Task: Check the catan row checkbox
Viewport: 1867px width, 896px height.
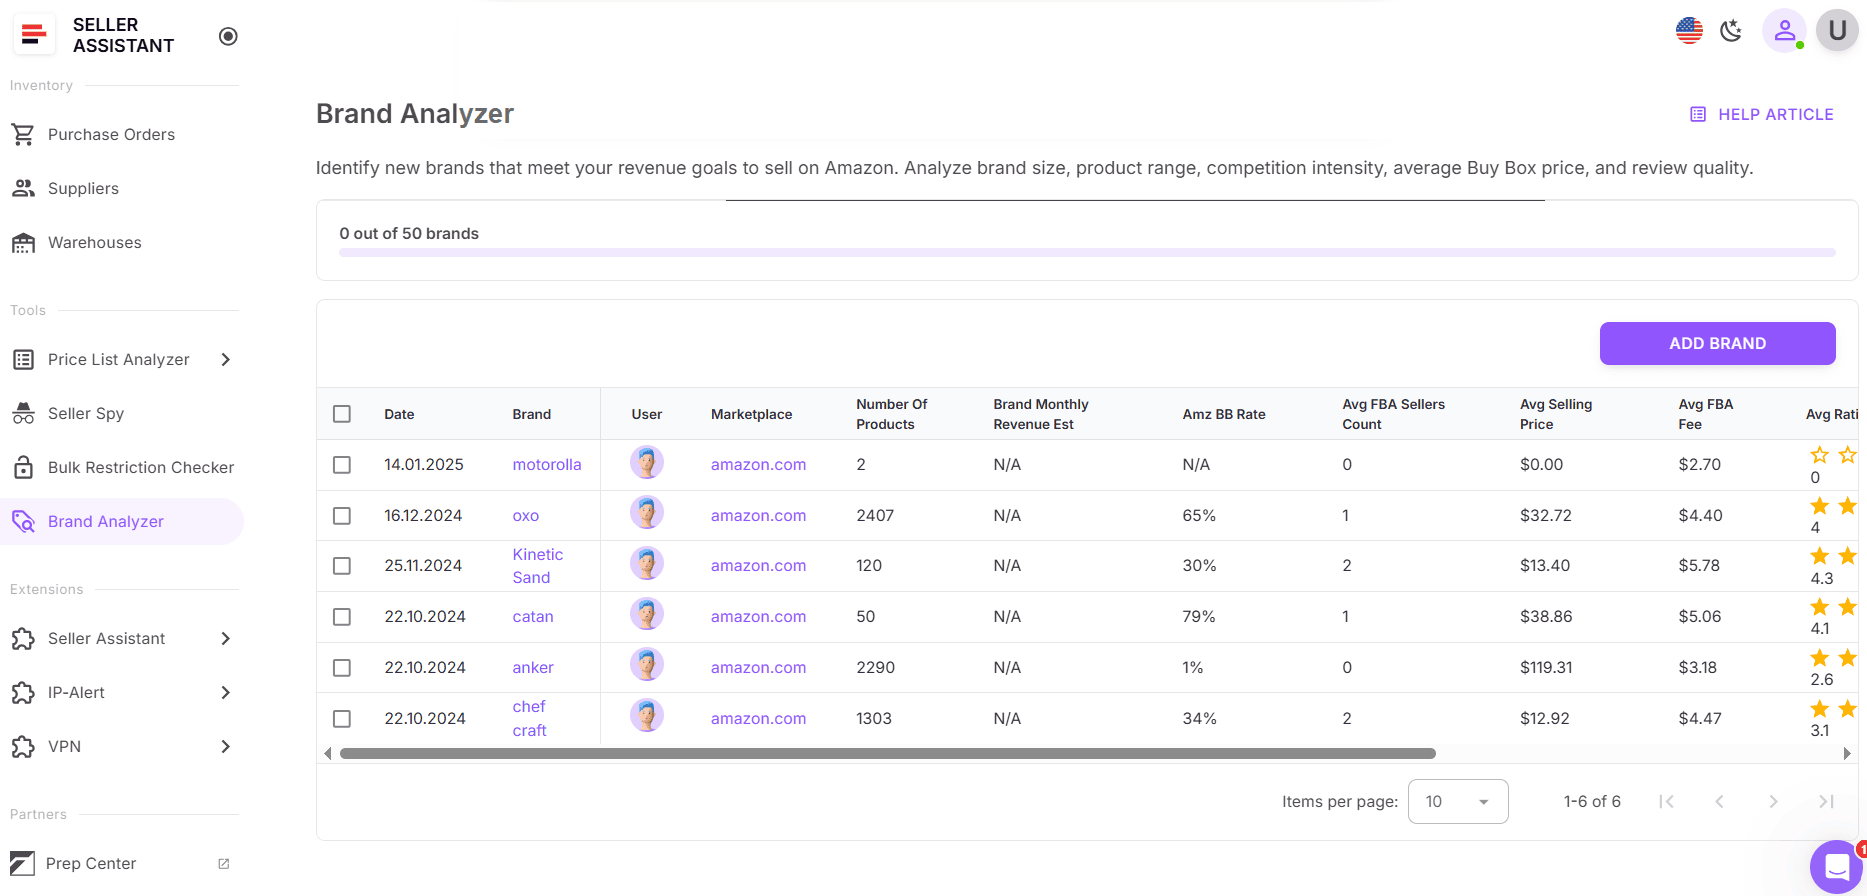Action: tap(342, 617)
